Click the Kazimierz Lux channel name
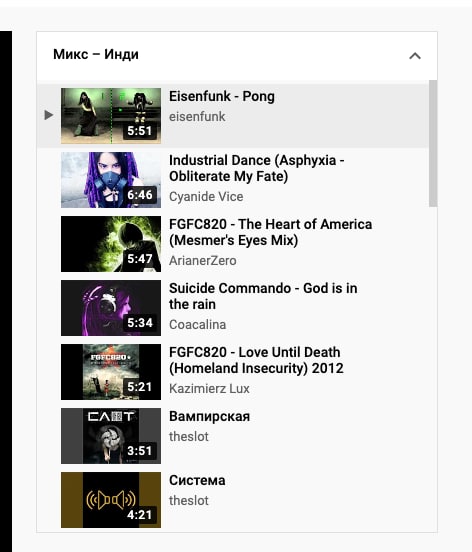The width and height of the screenshot is (472, 552). point(209,389)
